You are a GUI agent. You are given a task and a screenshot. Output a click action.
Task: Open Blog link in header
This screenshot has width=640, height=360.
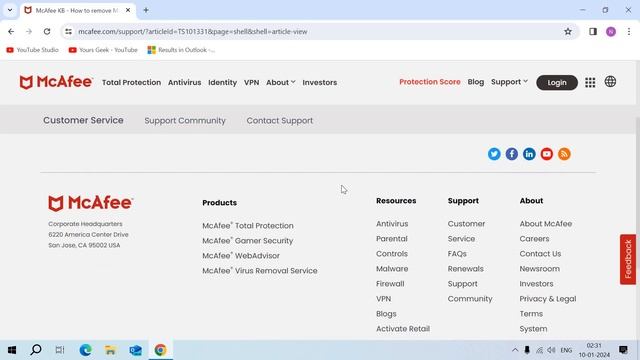[x=476, y=82]
